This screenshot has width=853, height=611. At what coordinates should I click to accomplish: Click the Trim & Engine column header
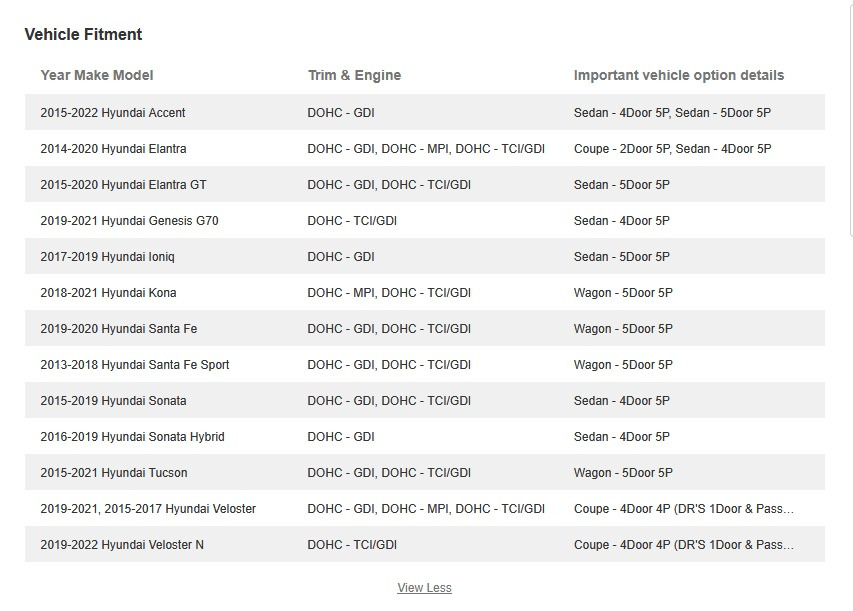[354, 75]
